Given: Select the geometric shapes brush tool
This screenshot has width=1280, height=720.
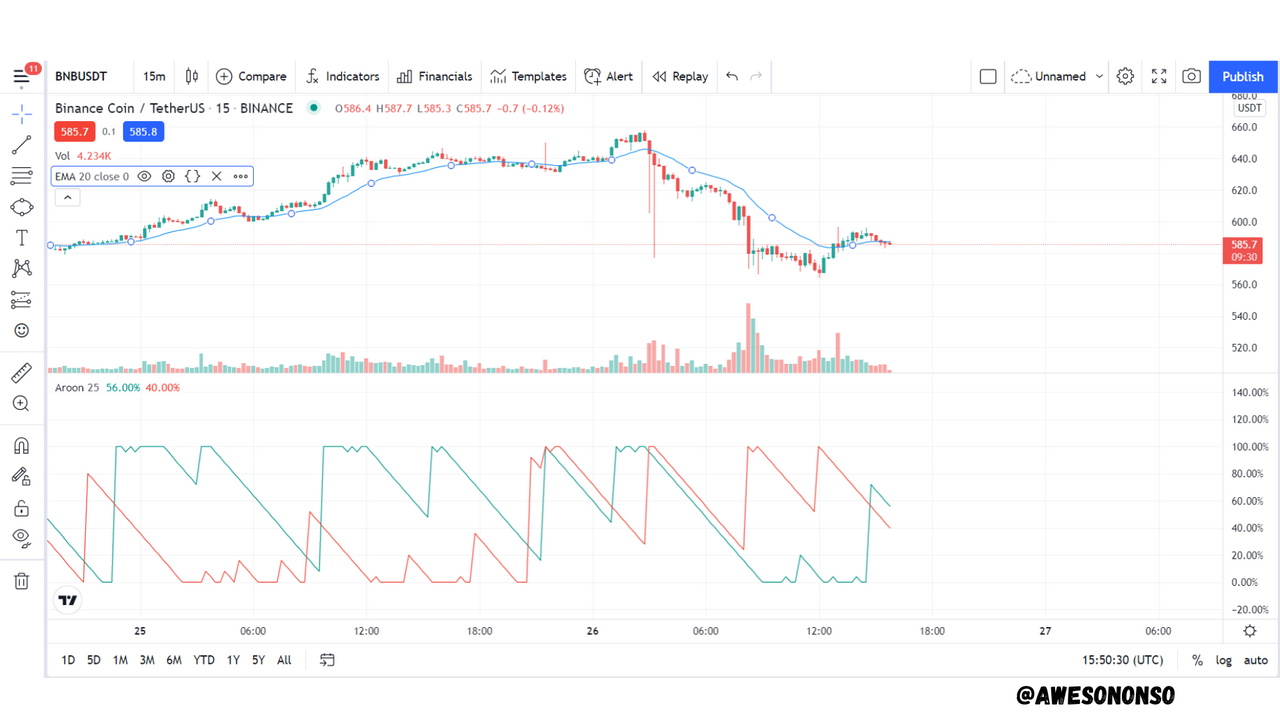Looking at the screenshot, I should coord(21,207).
